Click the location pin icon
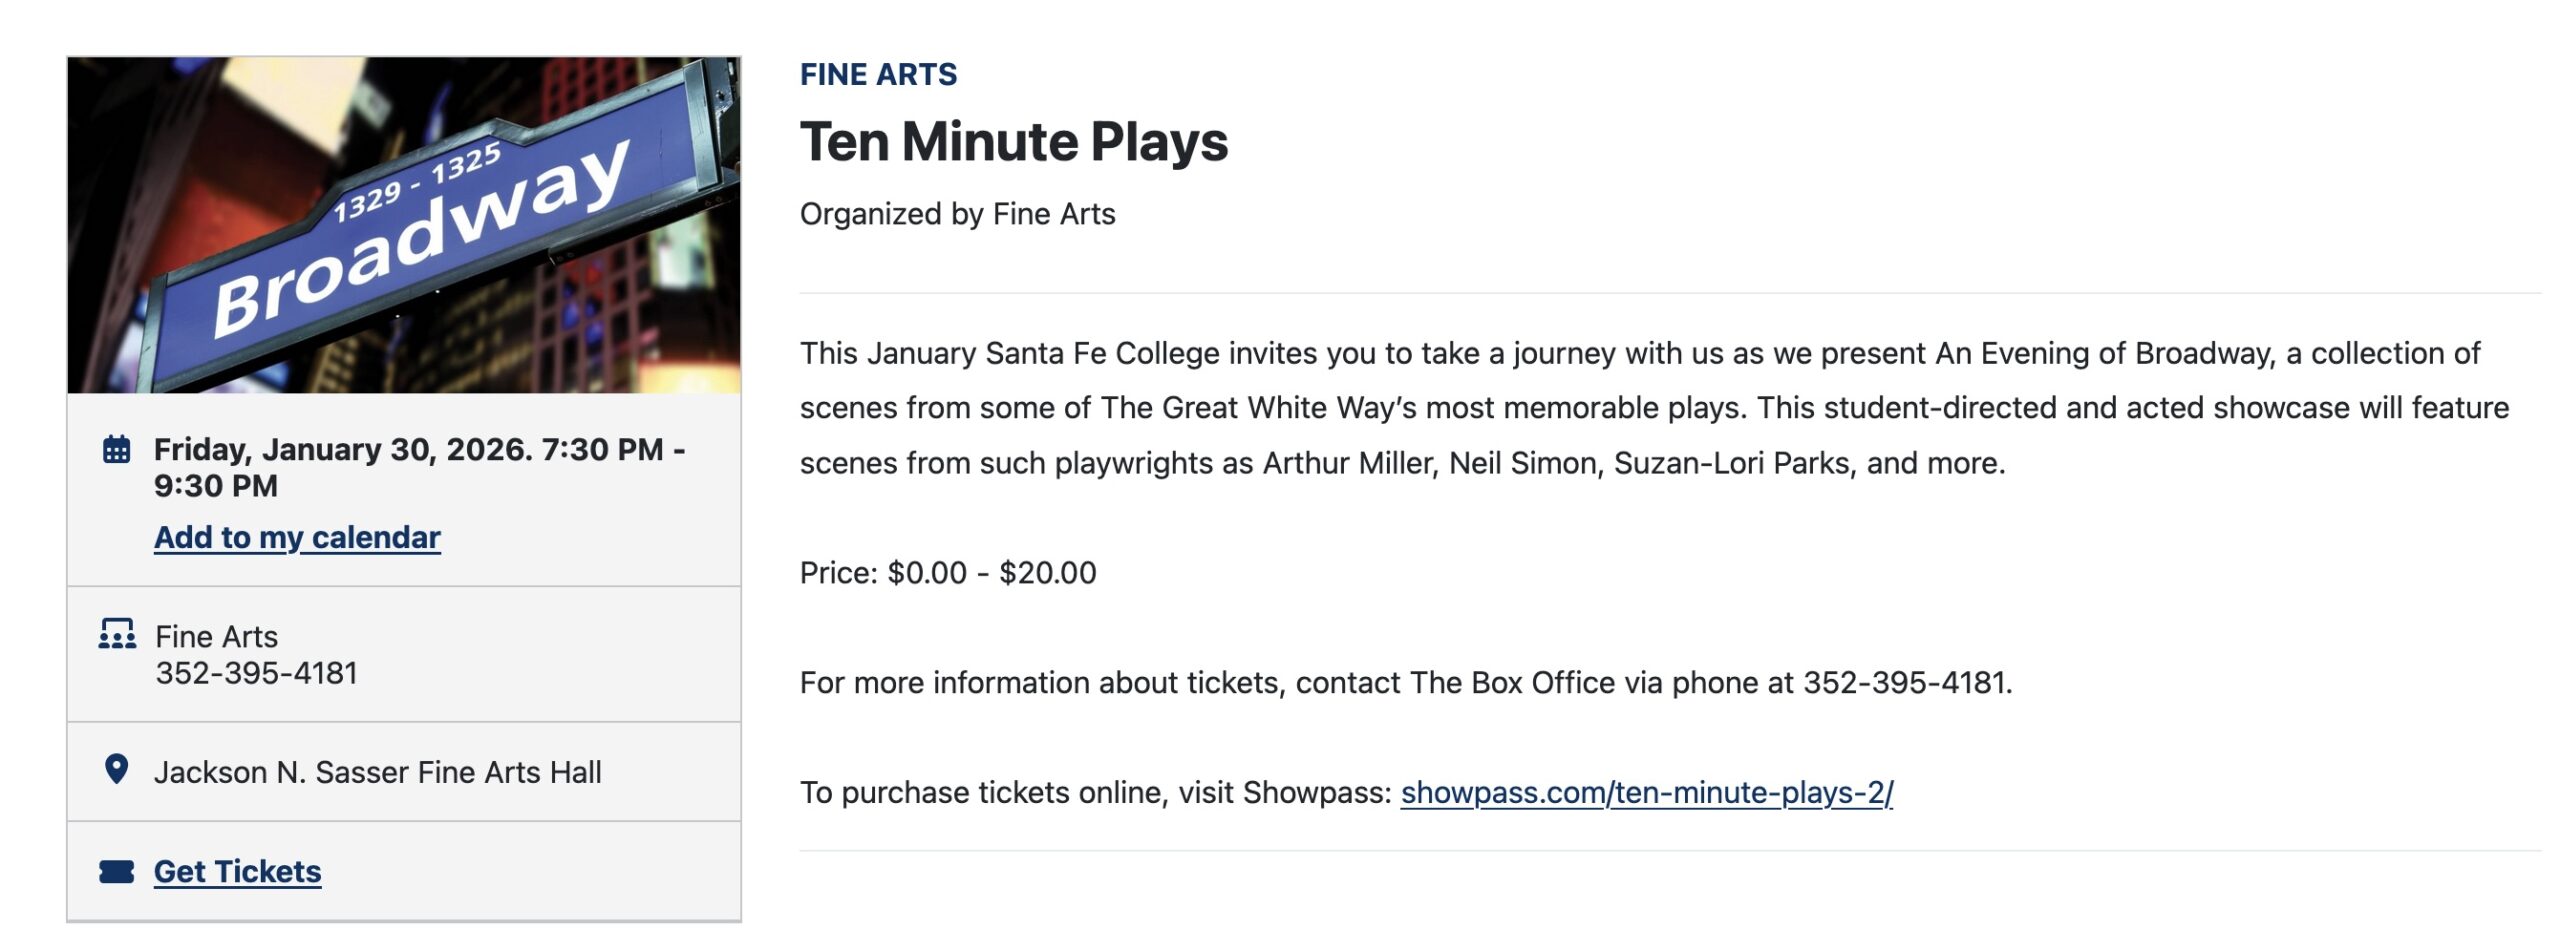2560x951 pixels. [x=116, y=769]
